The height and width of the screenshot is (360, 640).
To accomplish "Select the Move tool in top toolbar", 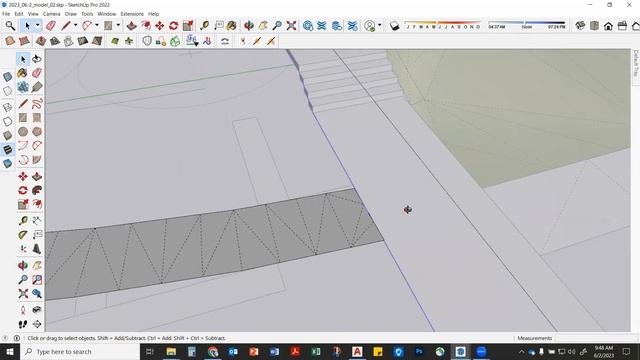I will click(160, 26).
